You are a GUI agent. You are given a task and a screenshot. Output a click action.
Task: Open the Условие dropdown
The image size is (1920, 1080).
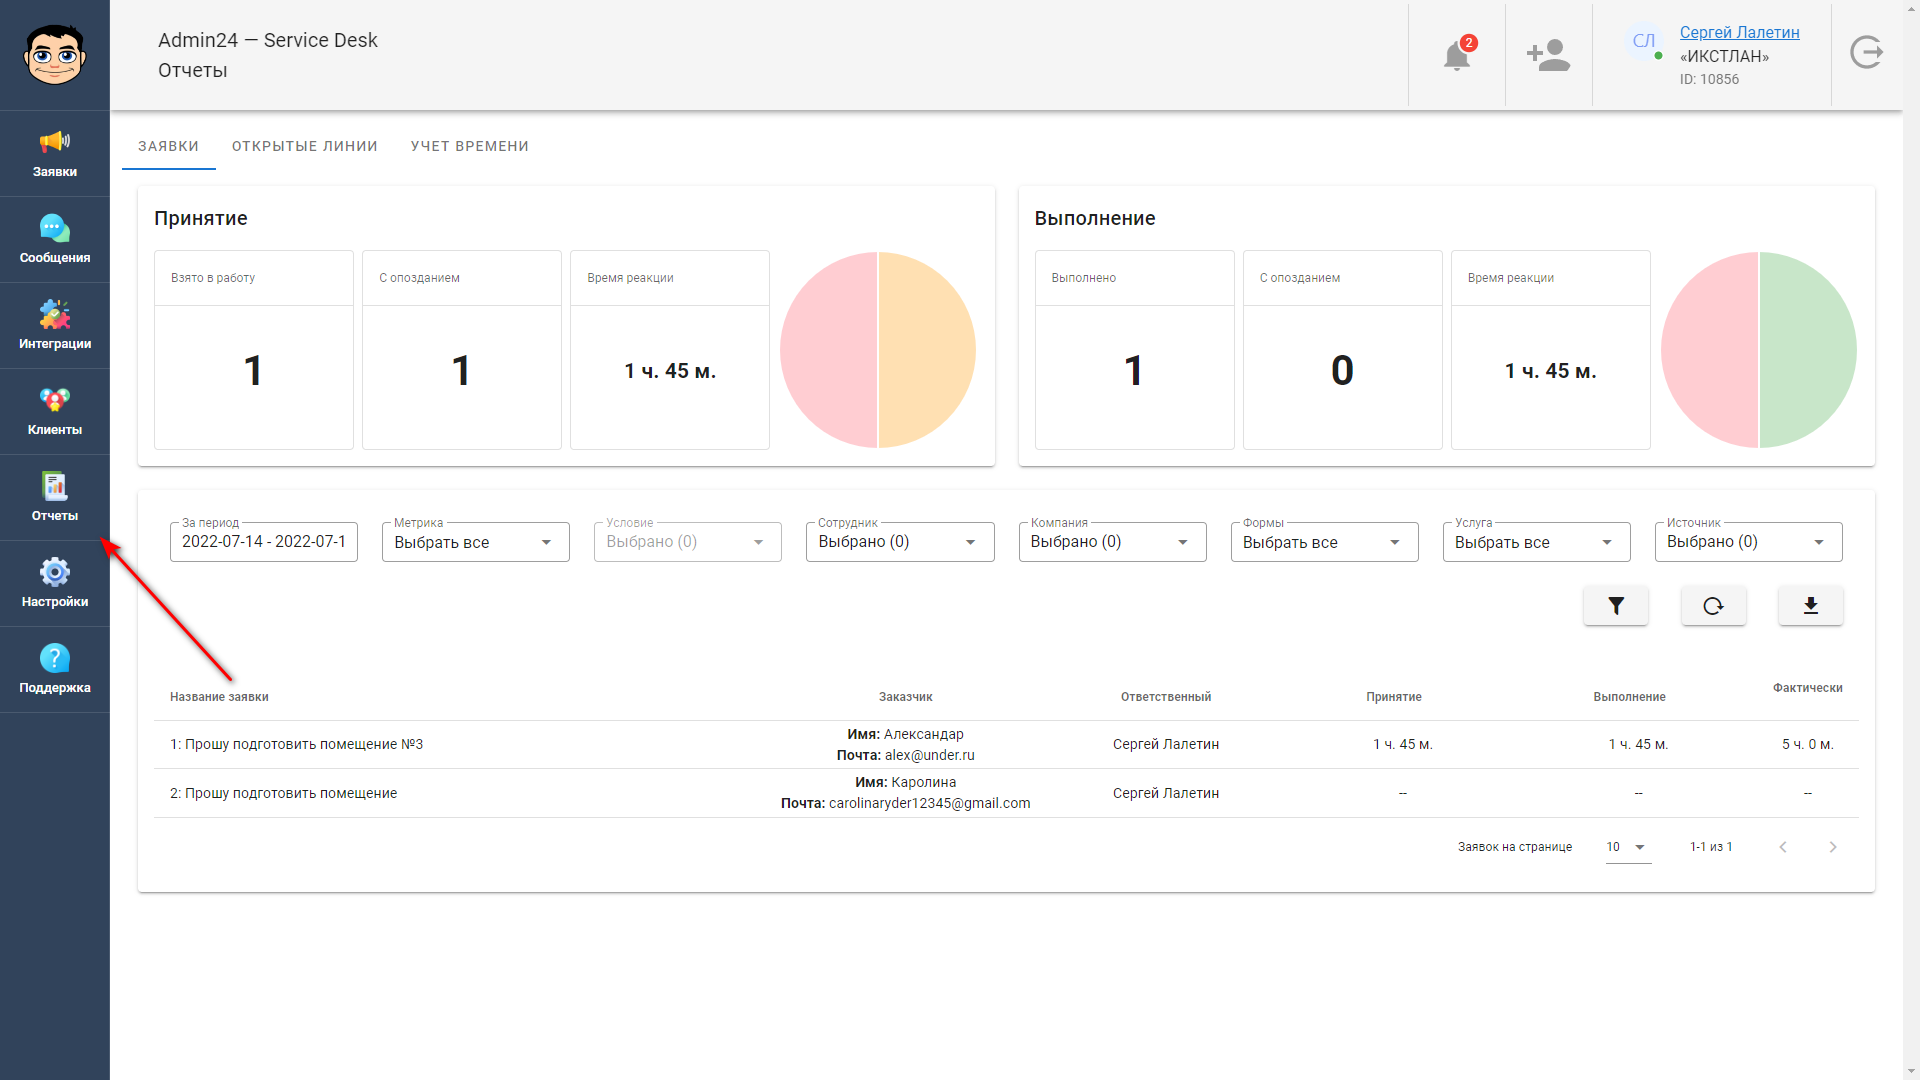click(x=688, y=542)
